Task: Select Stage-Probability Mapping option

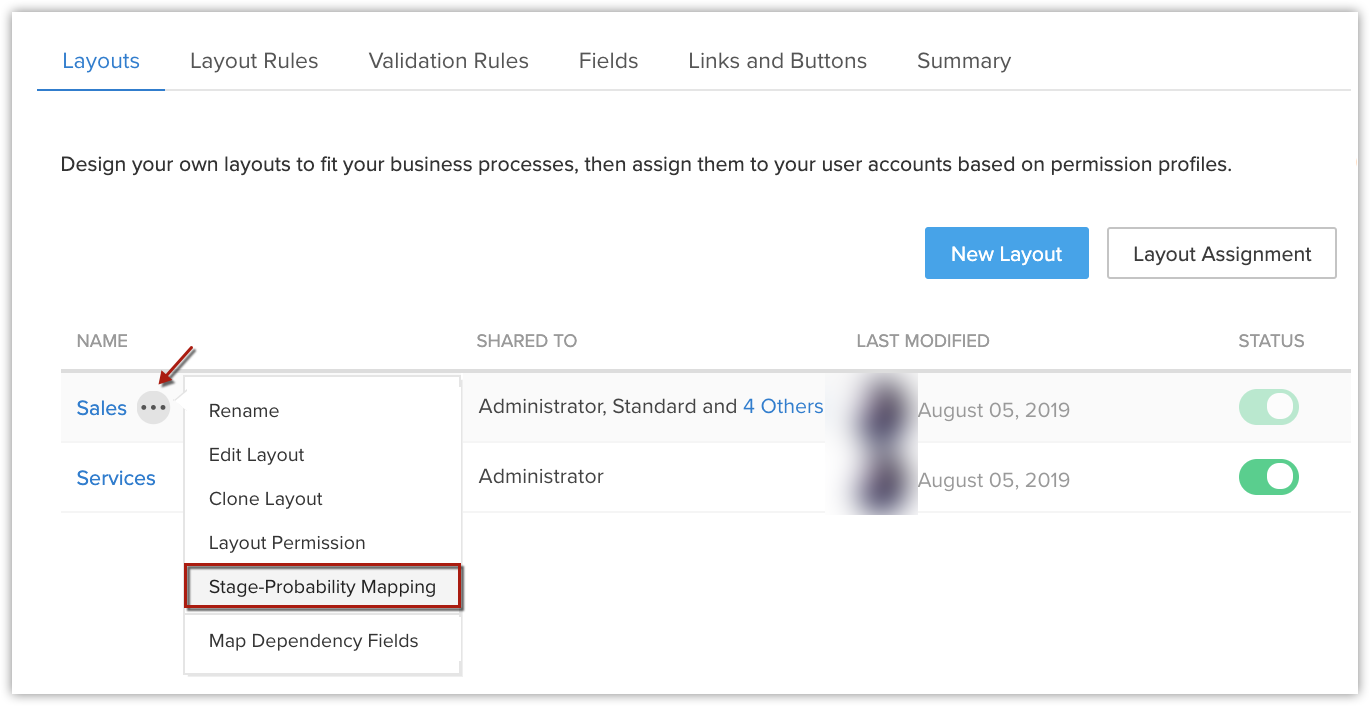Action: (322, 587)
